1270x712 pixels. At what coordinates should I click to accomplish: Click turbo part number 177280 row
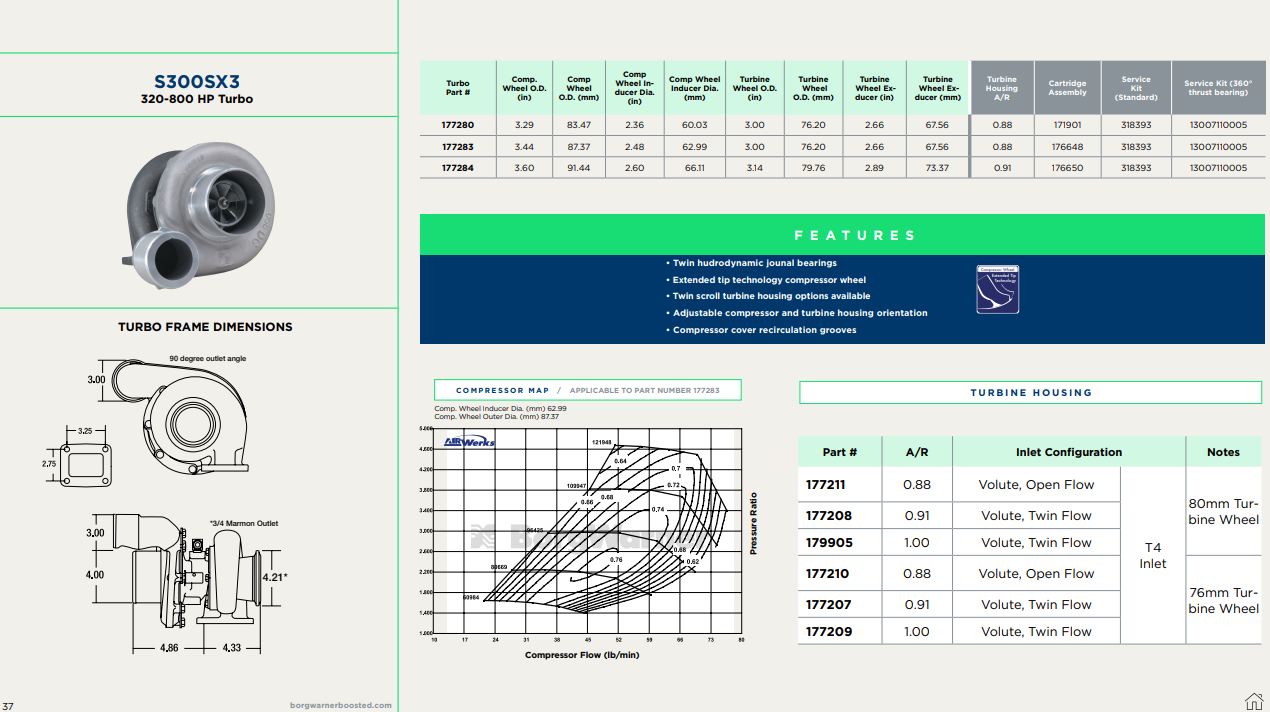(x=458, y=125)
